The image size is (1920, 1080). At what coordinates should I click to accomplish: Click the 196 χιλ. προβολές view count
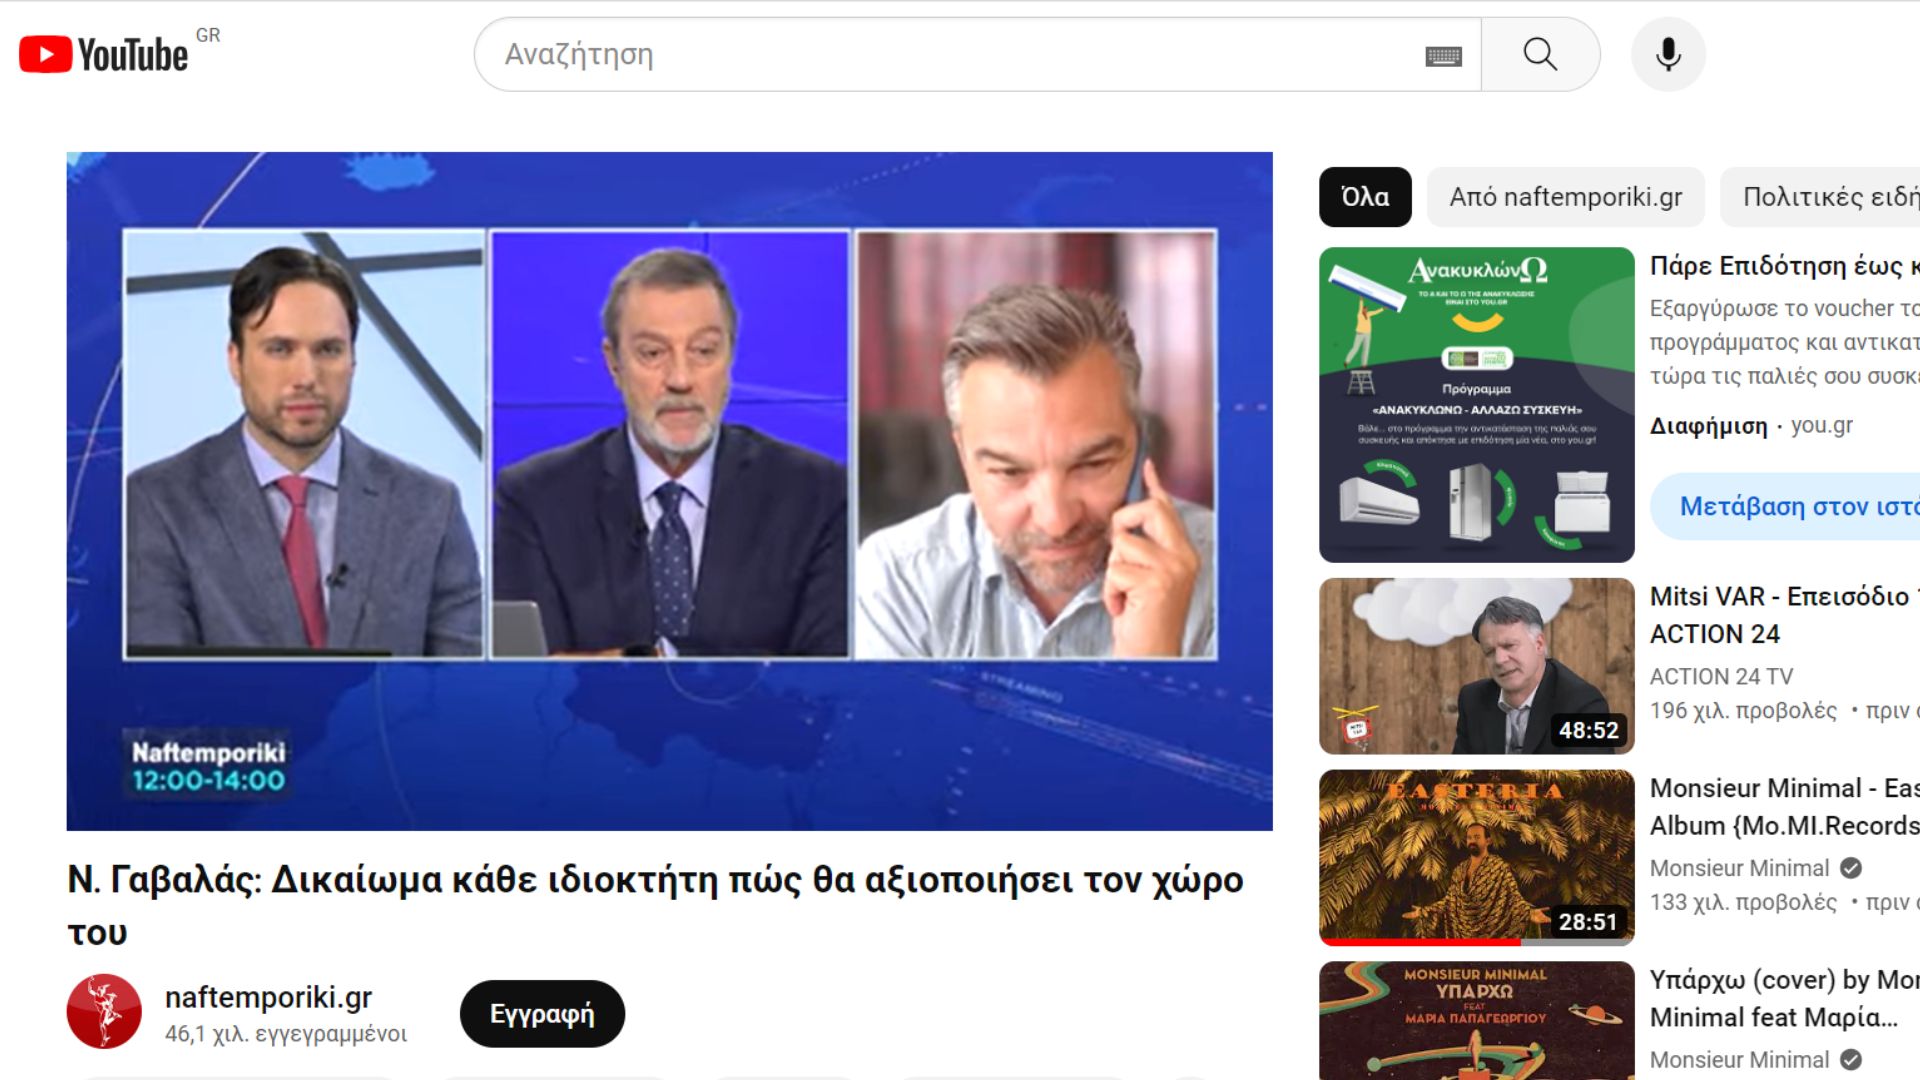pos(1743,711)
